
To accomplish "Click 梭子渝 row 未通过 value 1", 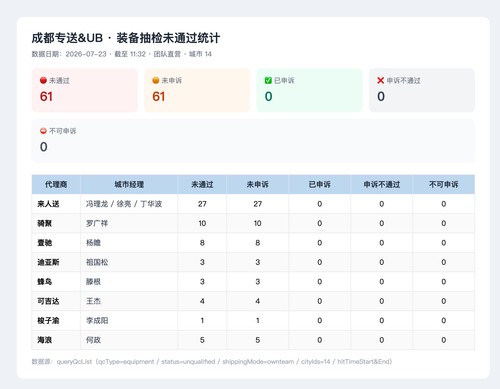I will pos(202,321).
